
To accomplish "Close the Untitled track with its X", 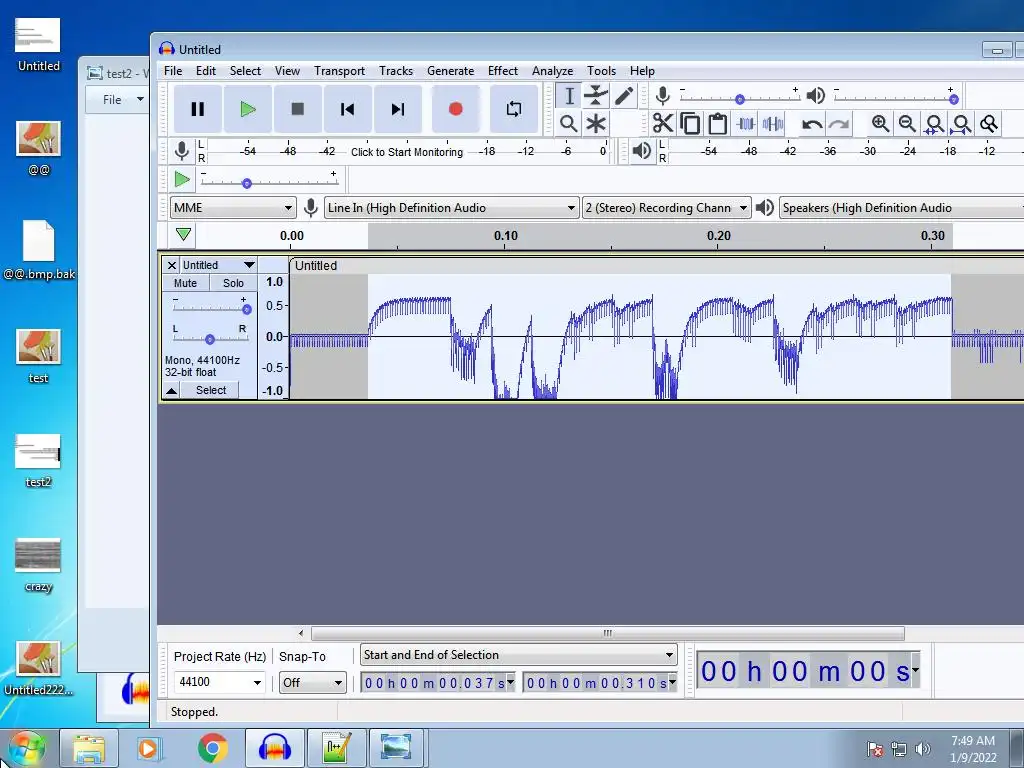I will coord(171,265).
